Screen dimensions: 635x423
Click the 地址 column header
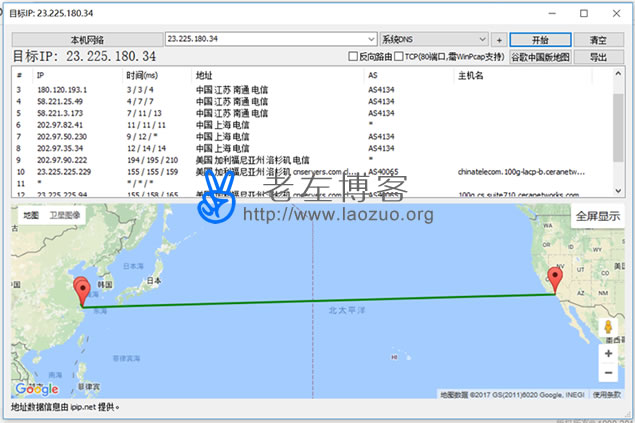tap(279, 75)
